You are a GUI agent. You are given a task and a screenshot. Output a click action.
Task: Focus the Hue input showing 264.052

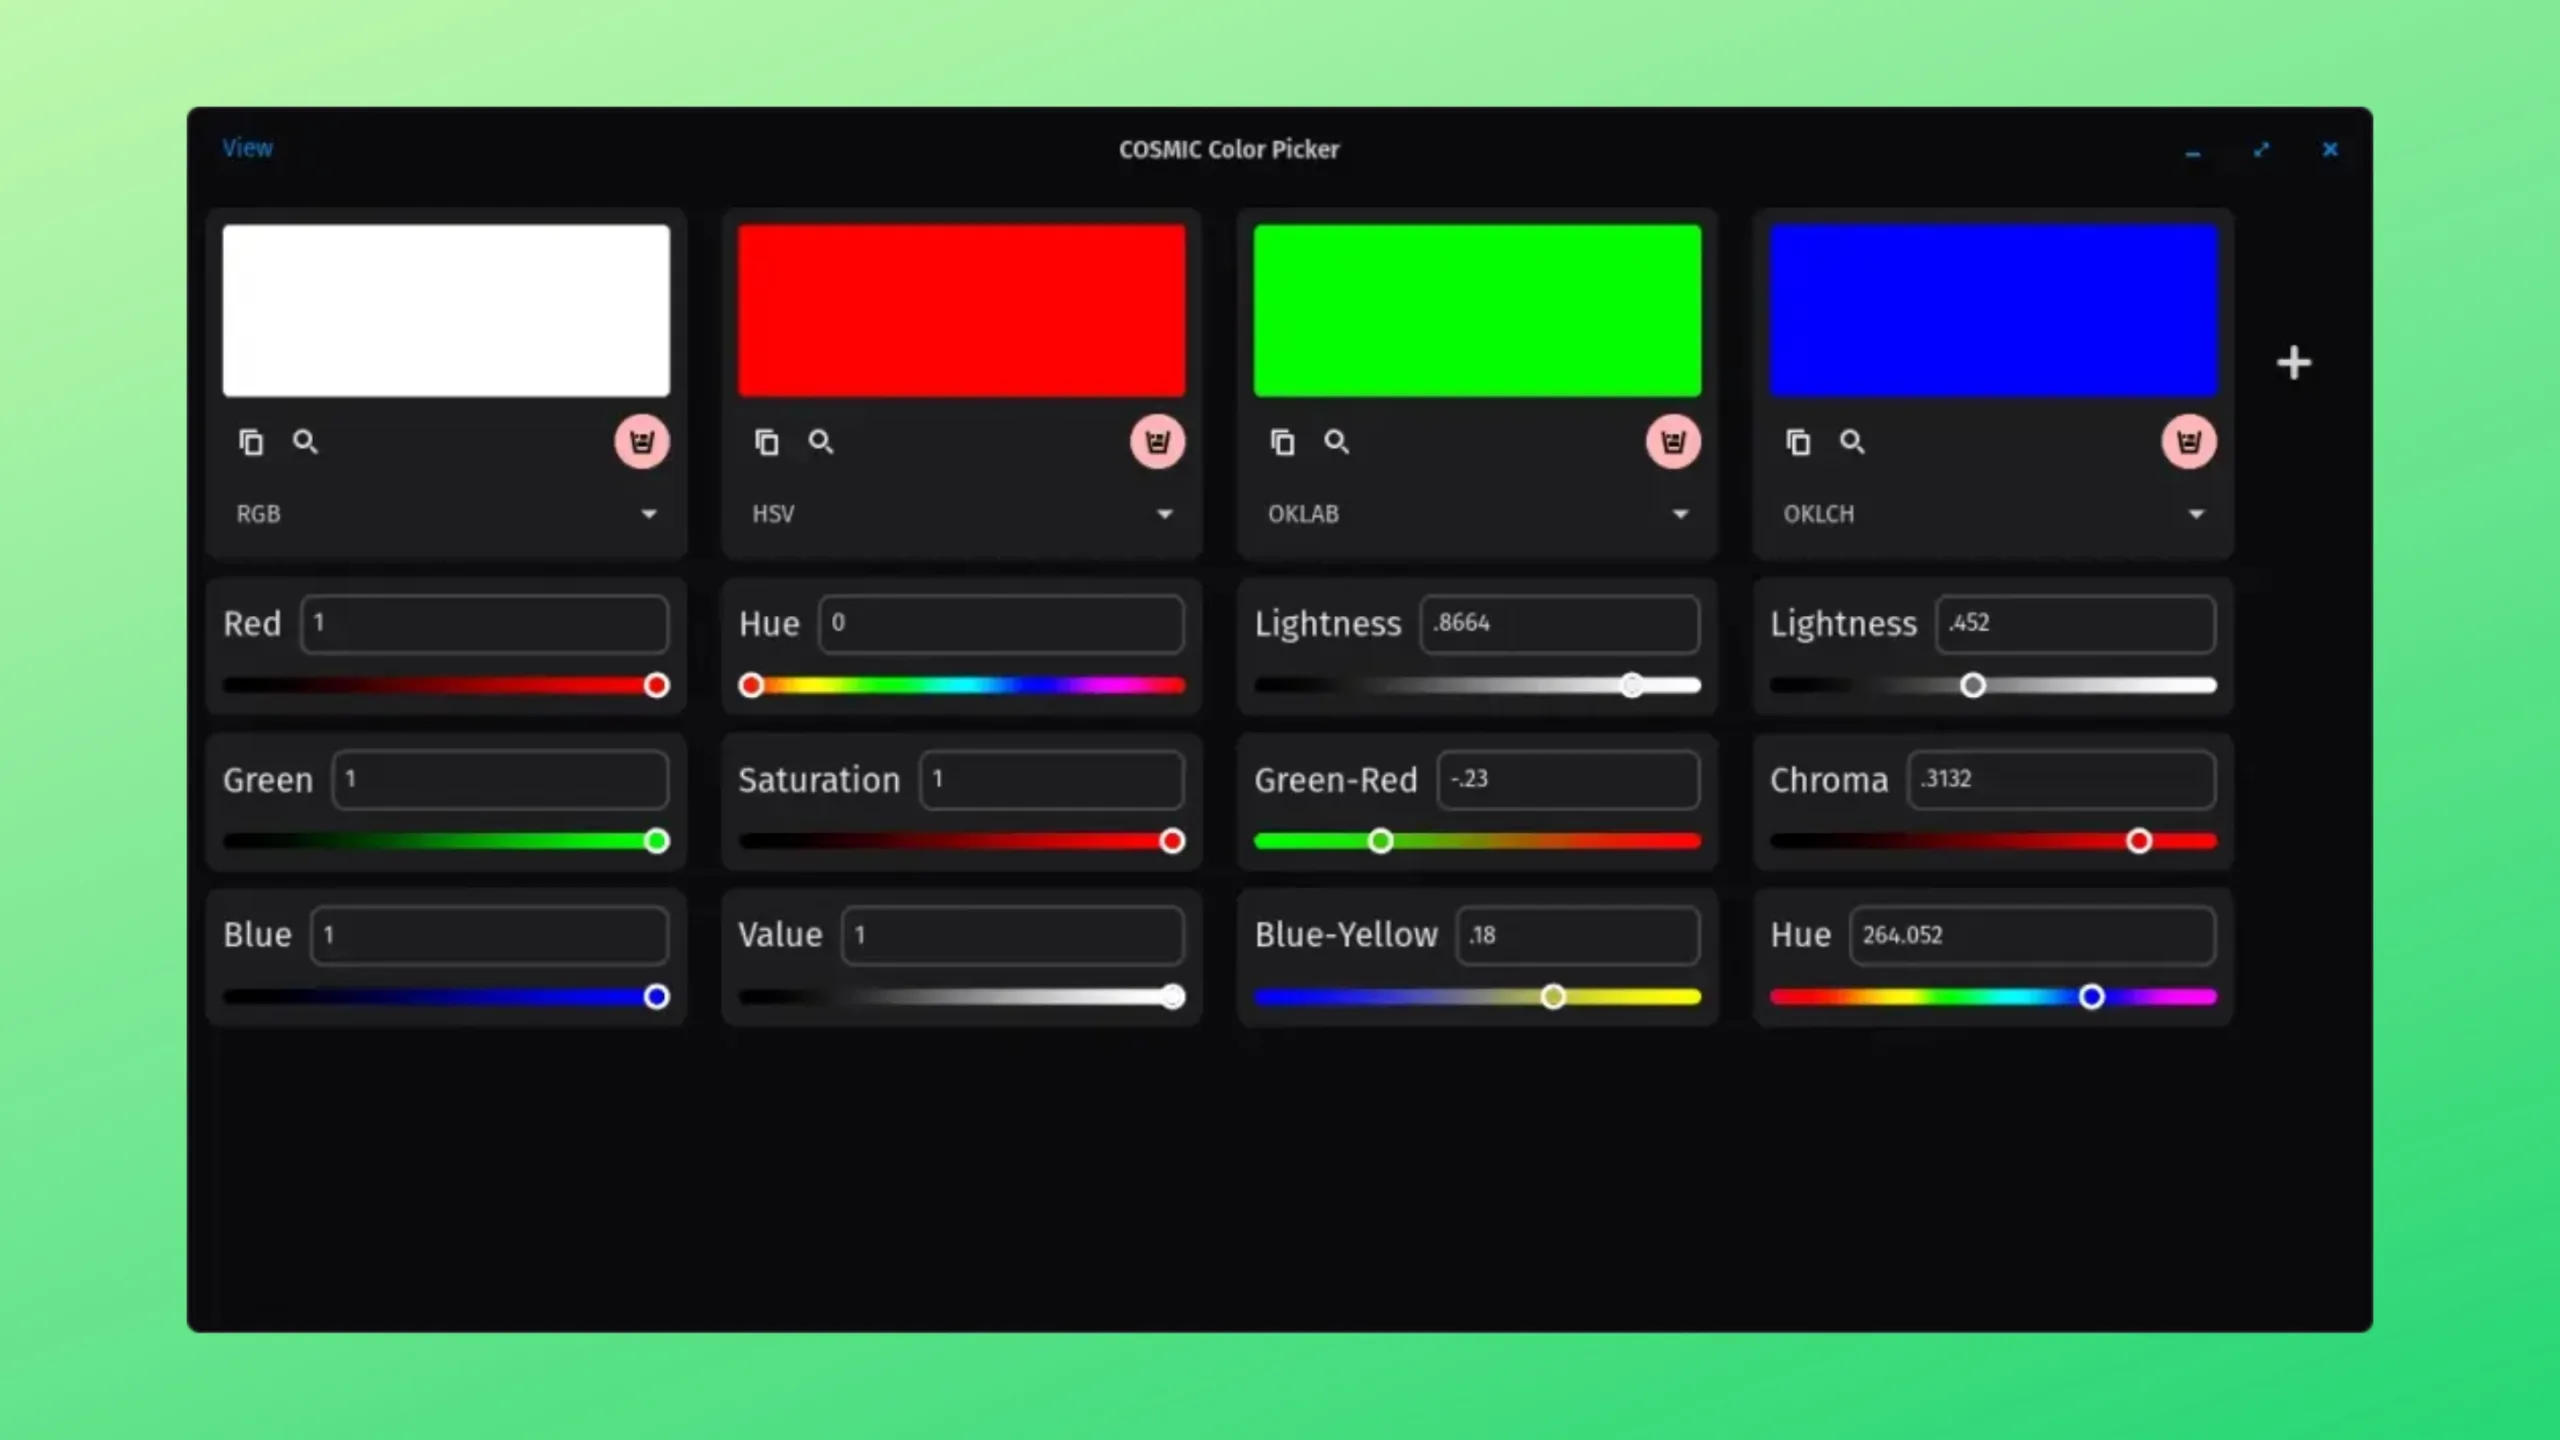point(2033,935)
